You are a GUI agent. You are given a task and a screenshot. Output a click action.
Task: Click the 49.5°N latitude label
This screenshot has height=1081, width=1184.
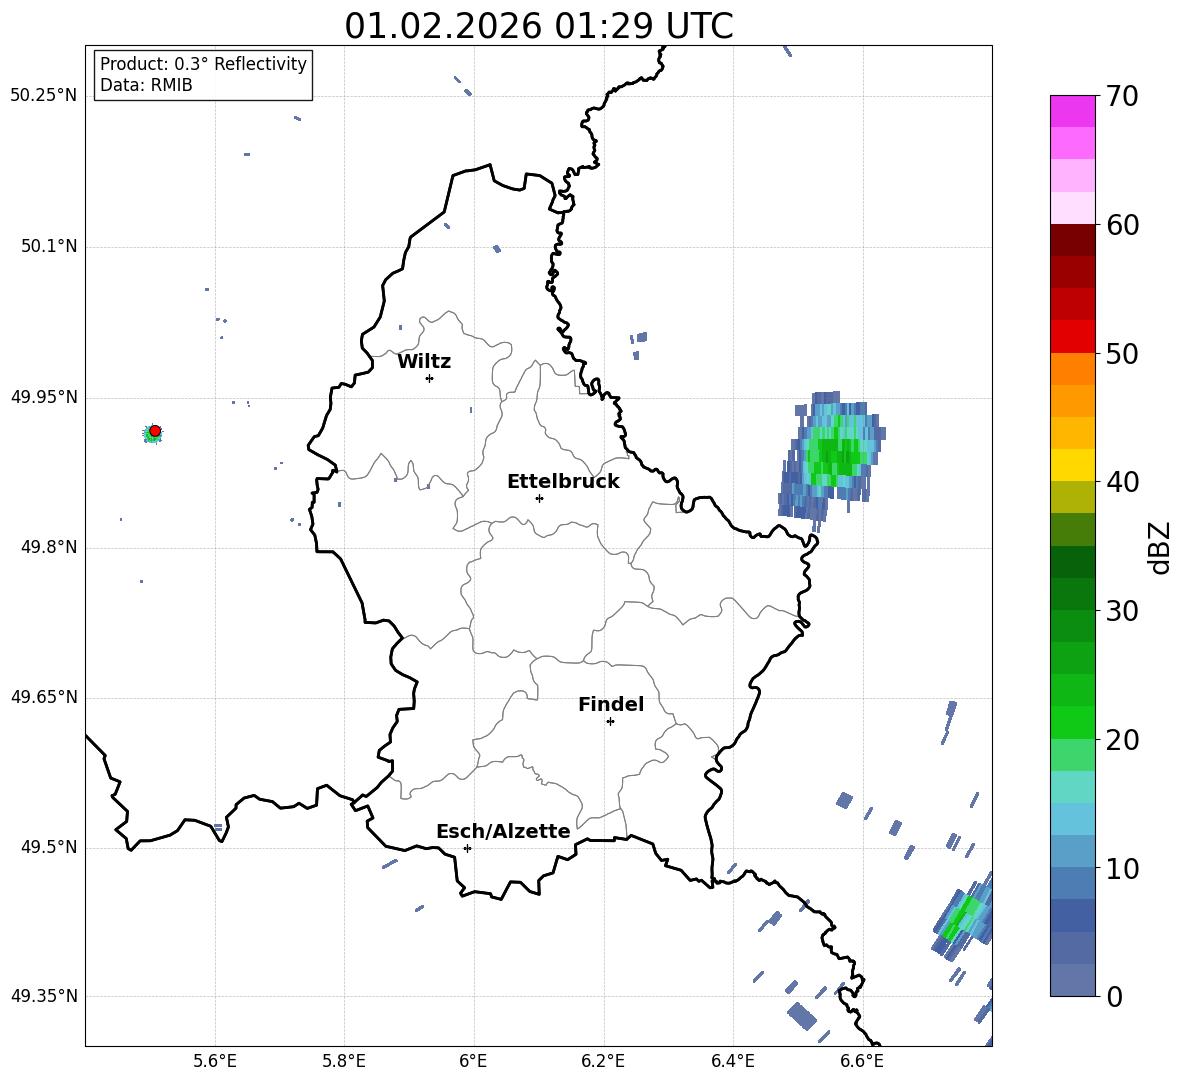pyautogui.click(x=49, y=847)
